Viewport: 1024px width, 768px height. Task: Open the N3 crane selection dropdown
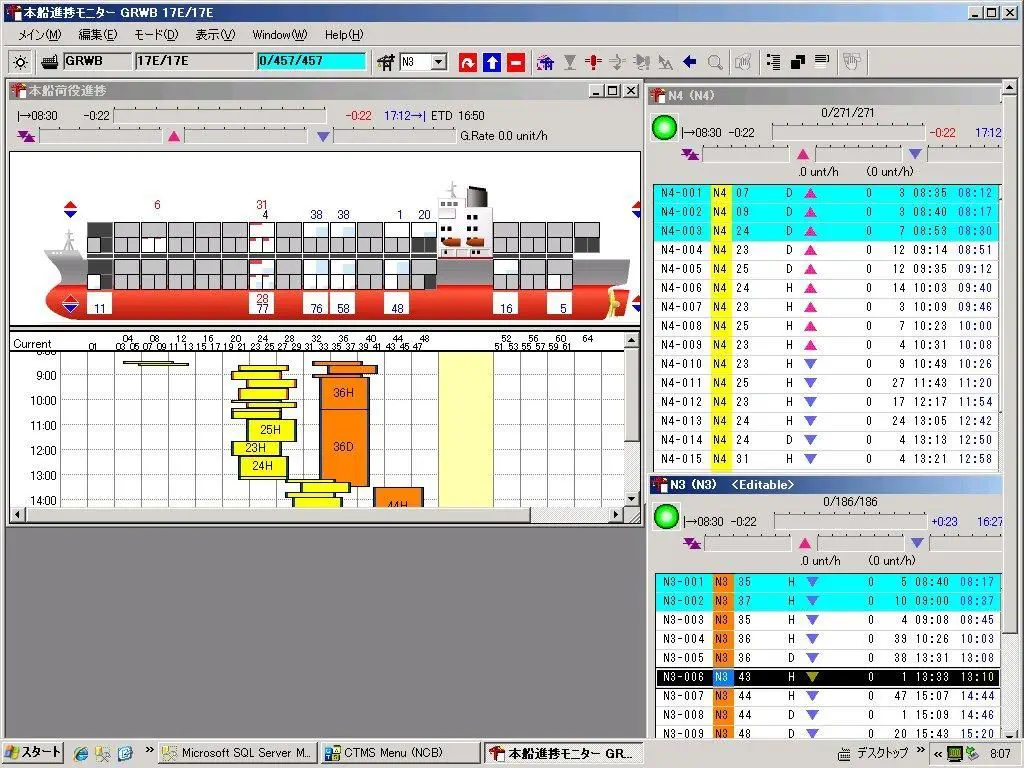(438, 62)
